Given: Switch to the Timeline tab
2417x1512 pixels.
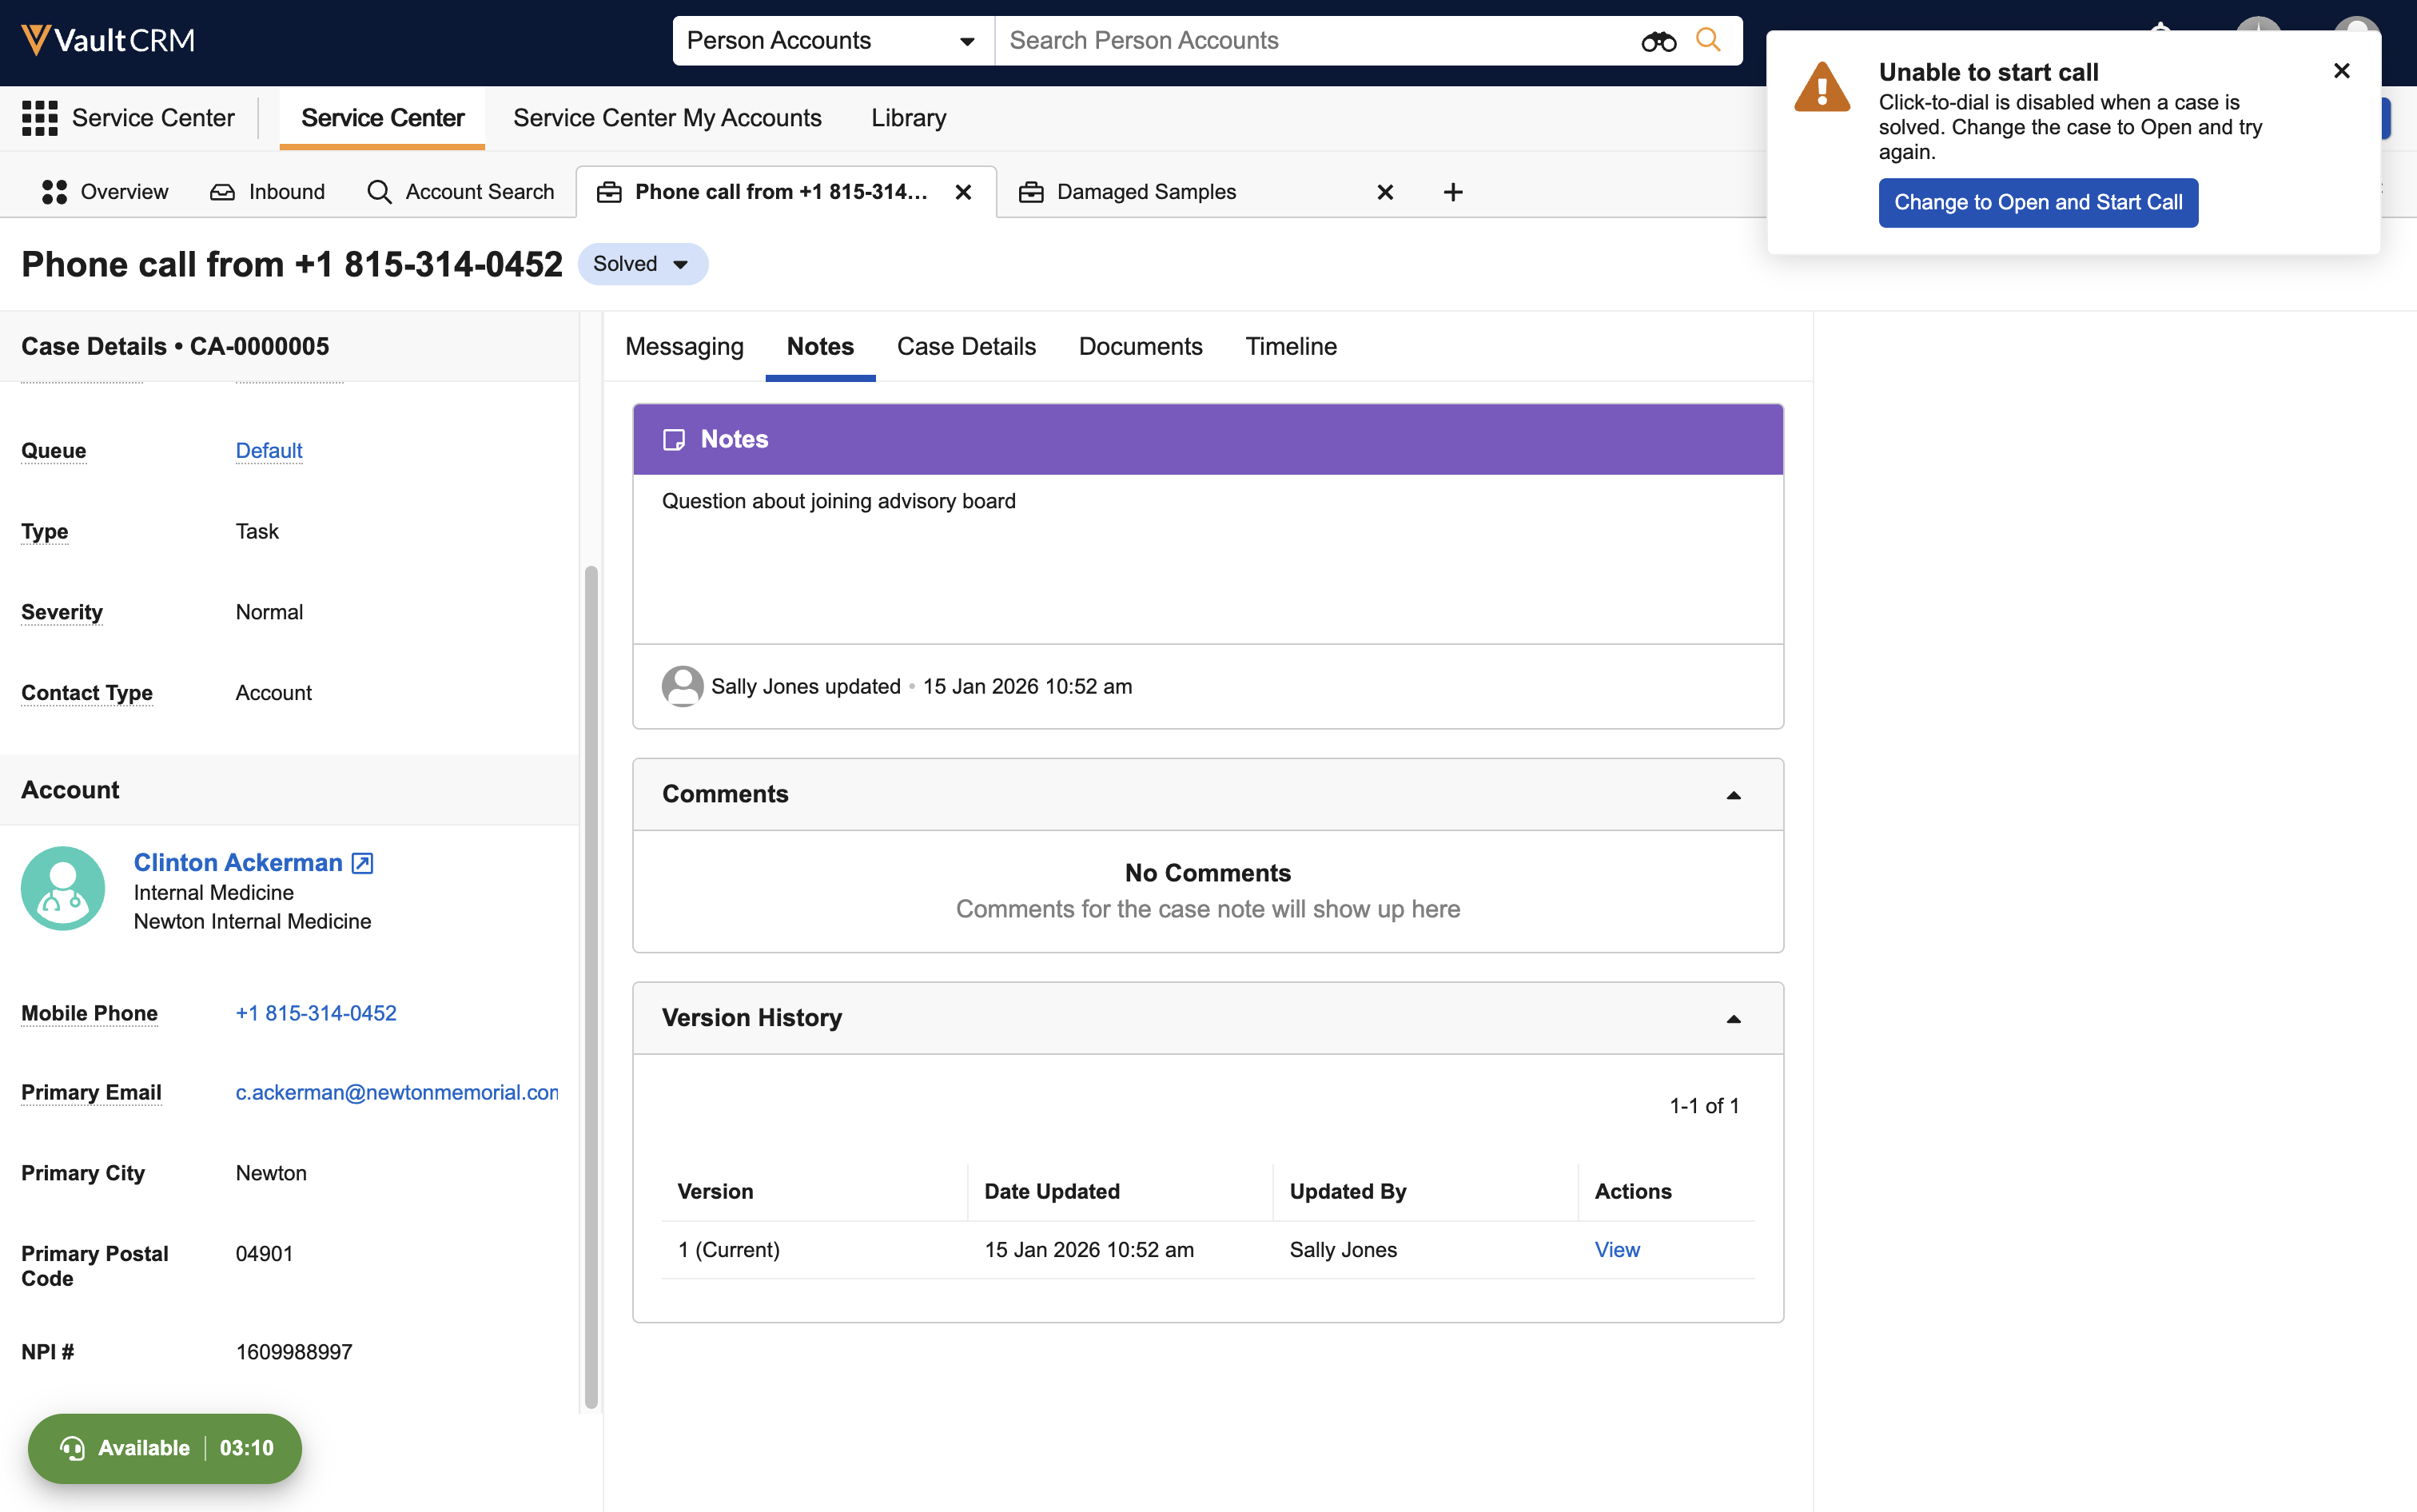Looking at the screenshot, I should pos(1290,346).
